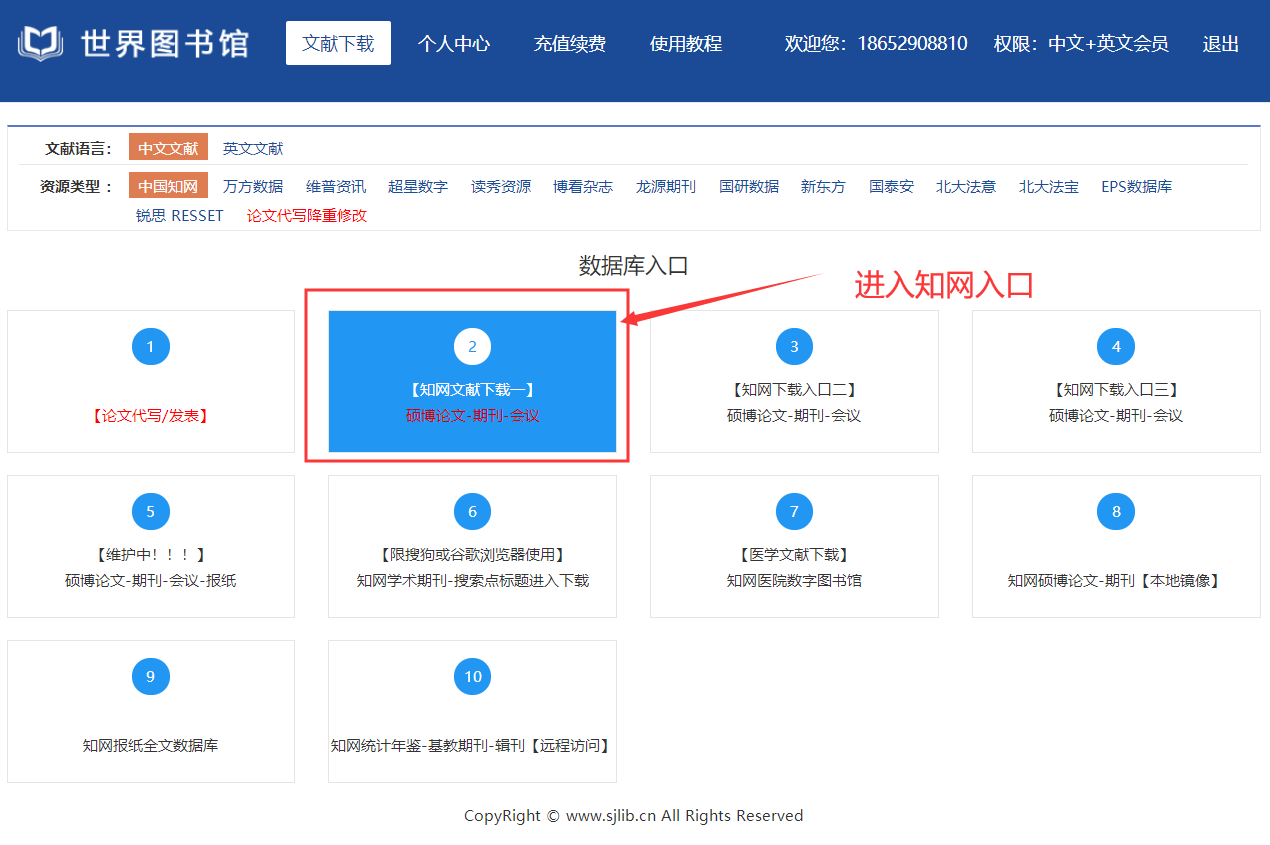This screenshot has height=845, width=1270.
Task: Click the 资源类型 label
Action: click(78, 186)
